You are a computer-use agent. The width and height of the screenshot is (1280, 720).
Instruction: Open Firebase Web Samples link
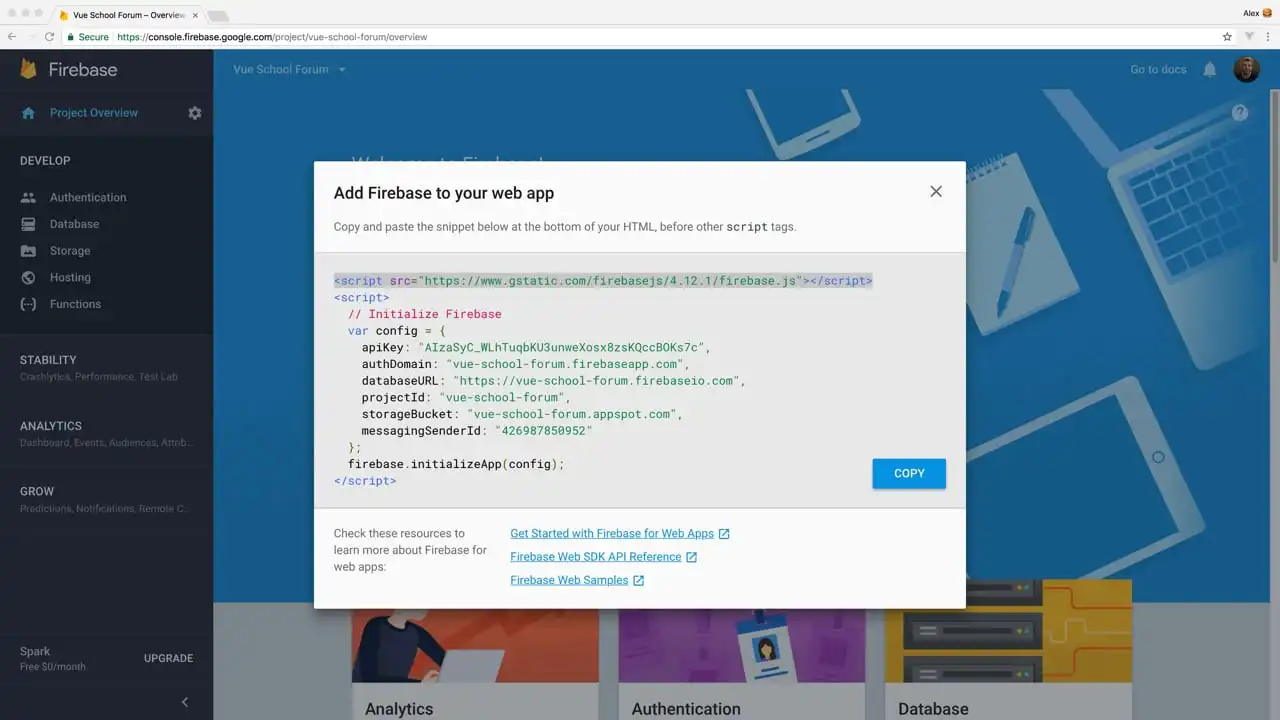point(569,580)
